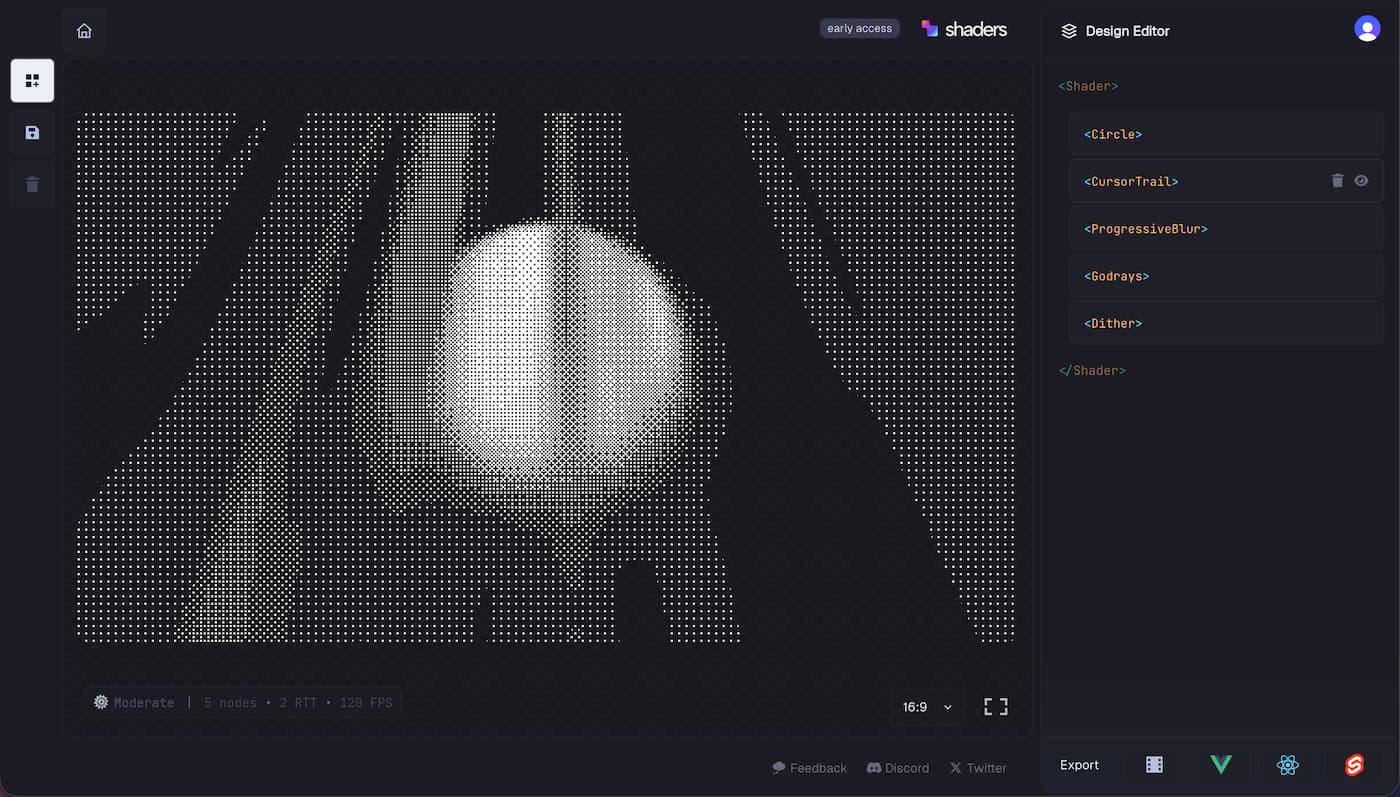Open the 16:9 aspect ratio dropdown
Viewport: 1400px width, 797px height.
(927, 707)
